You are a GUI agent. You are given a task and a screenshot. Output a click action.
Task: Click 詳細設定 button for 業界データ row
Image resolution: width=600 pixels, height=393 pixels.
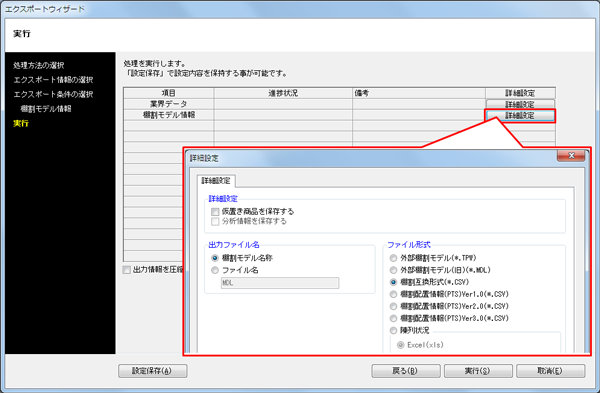(520, 104)
